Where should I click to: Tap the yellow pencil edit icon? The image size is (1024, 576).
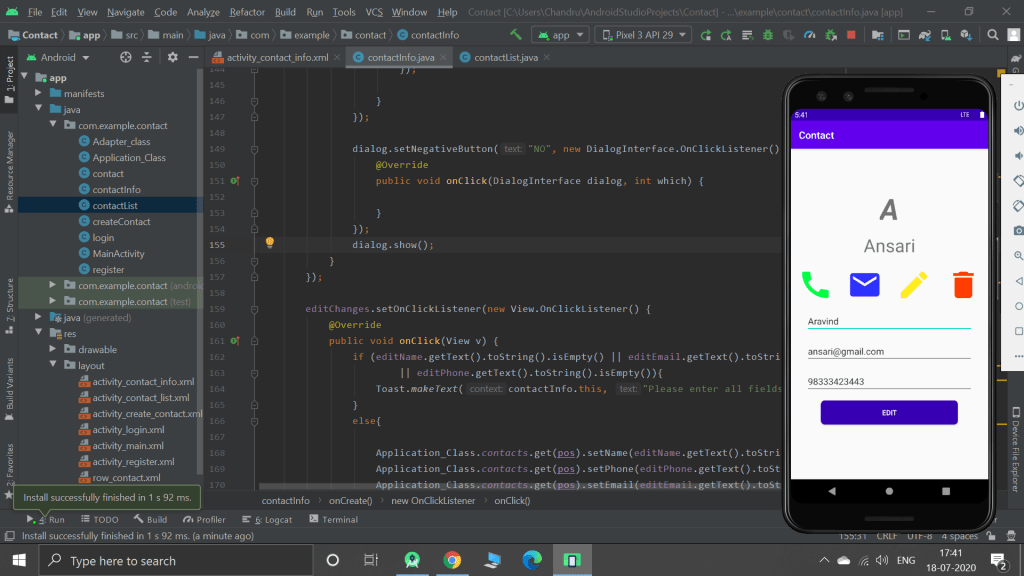pos(914,285)
